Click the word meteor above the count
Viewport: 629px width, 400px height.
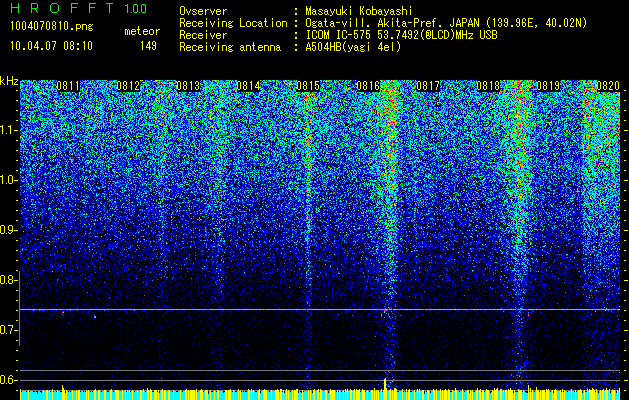[x=142, y=31]
